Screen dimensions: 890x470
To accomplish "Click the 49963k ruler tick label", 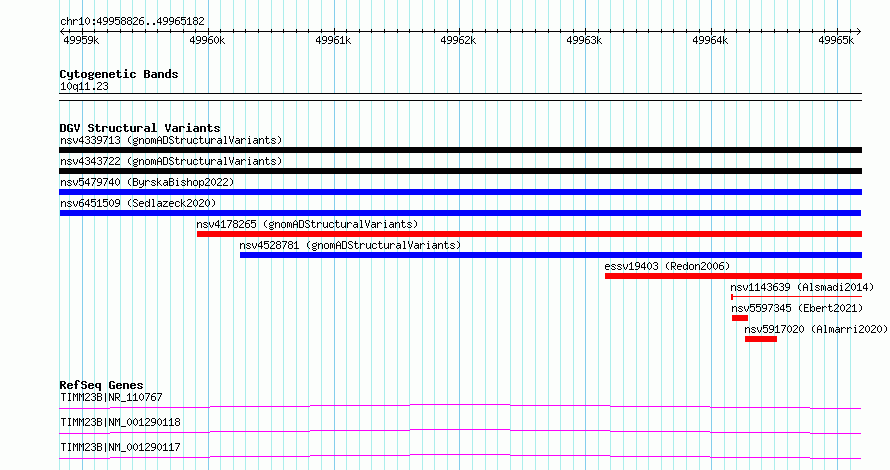I will (584, 40).
